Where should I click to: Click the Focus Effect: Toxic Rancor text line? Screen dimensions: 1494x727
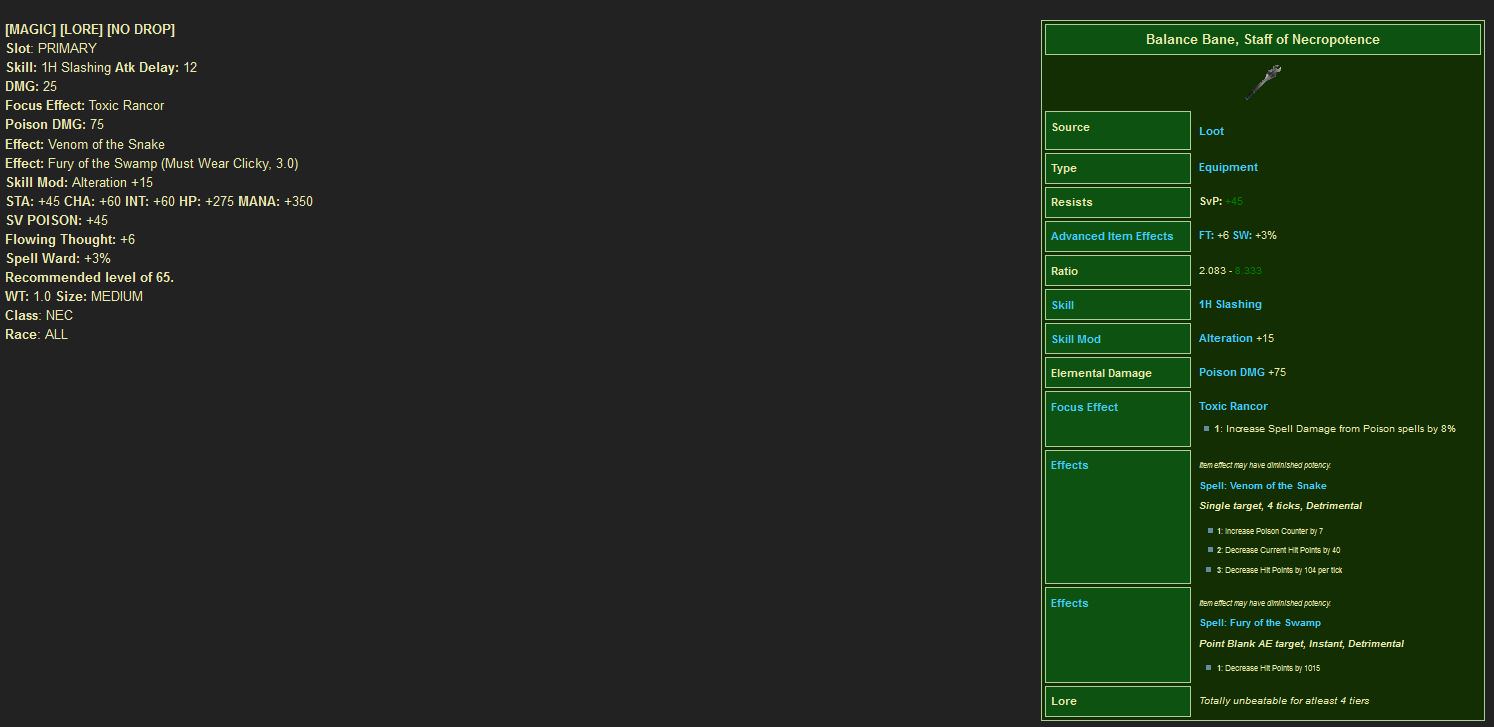click(x=85, y=105)
